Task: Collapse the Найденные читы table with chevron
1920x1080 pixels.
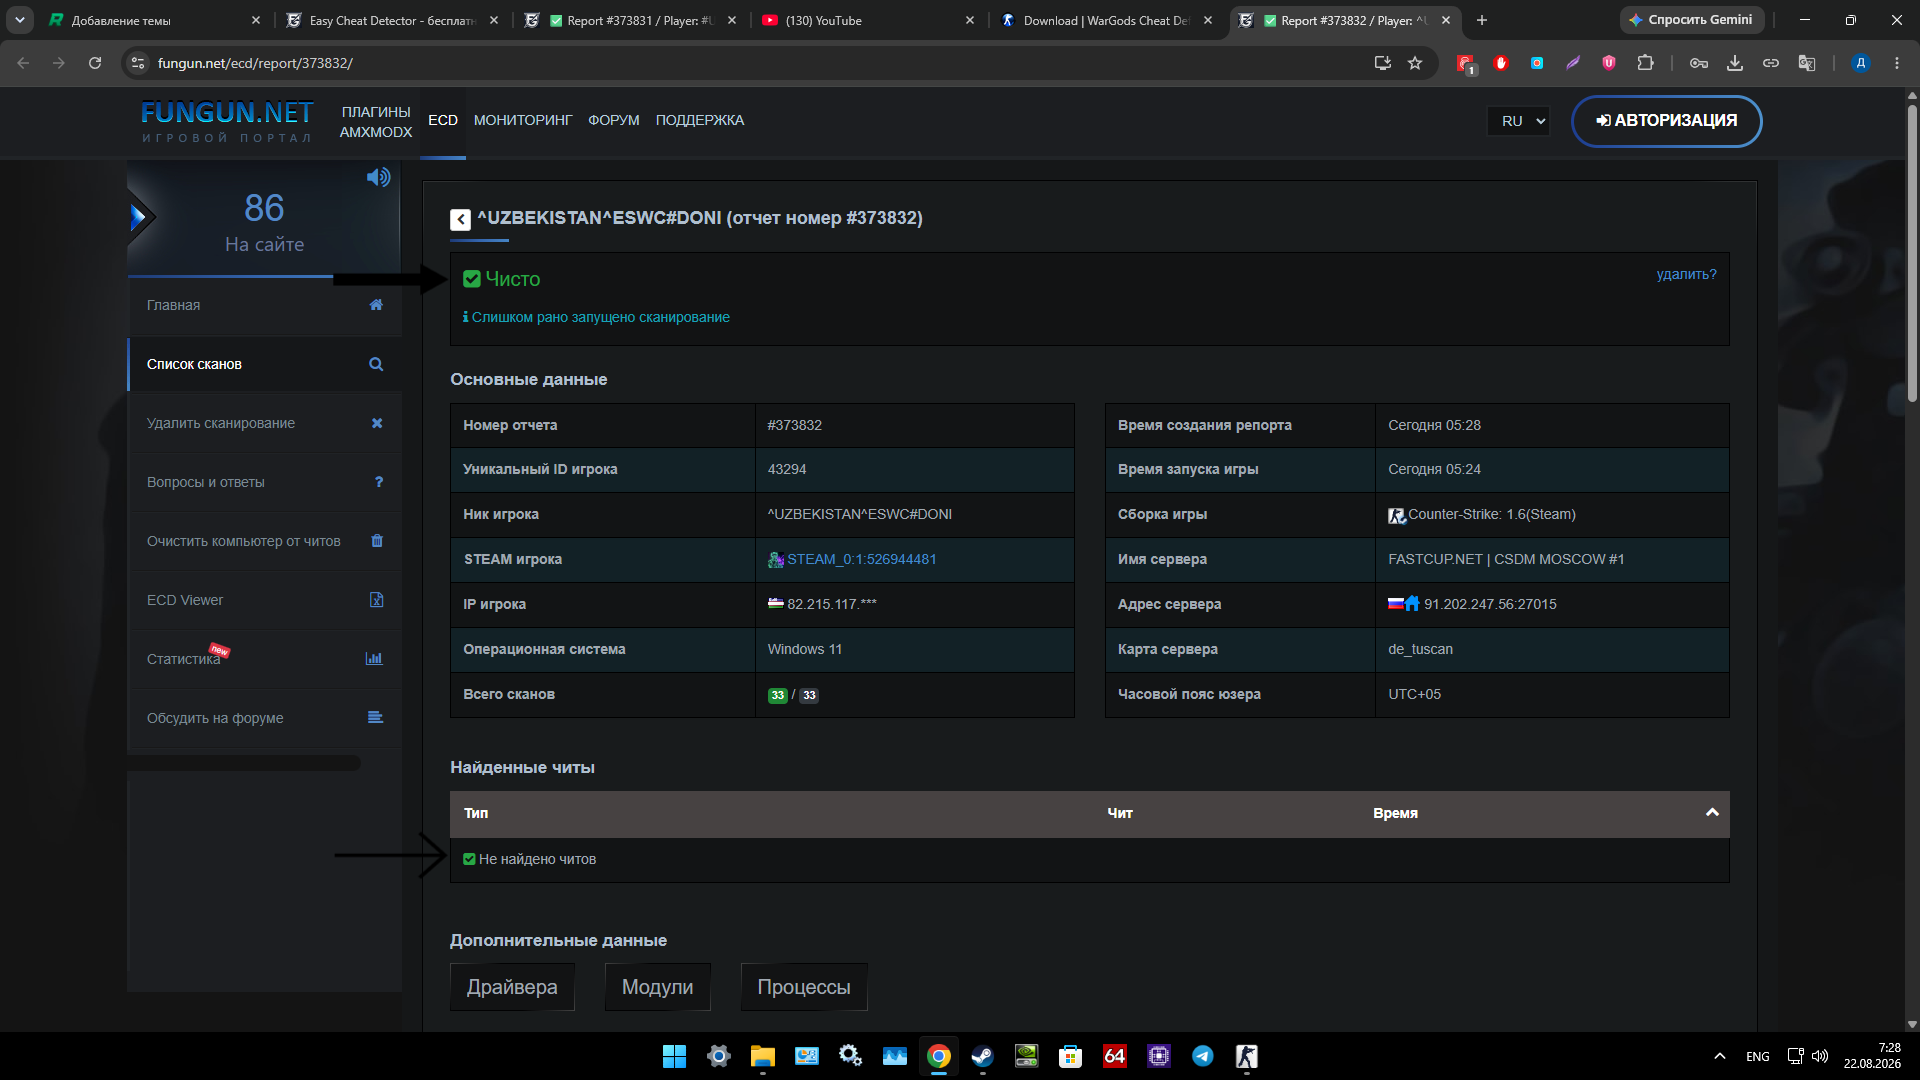Action: pyautogui.click(x=1712, y=813)
